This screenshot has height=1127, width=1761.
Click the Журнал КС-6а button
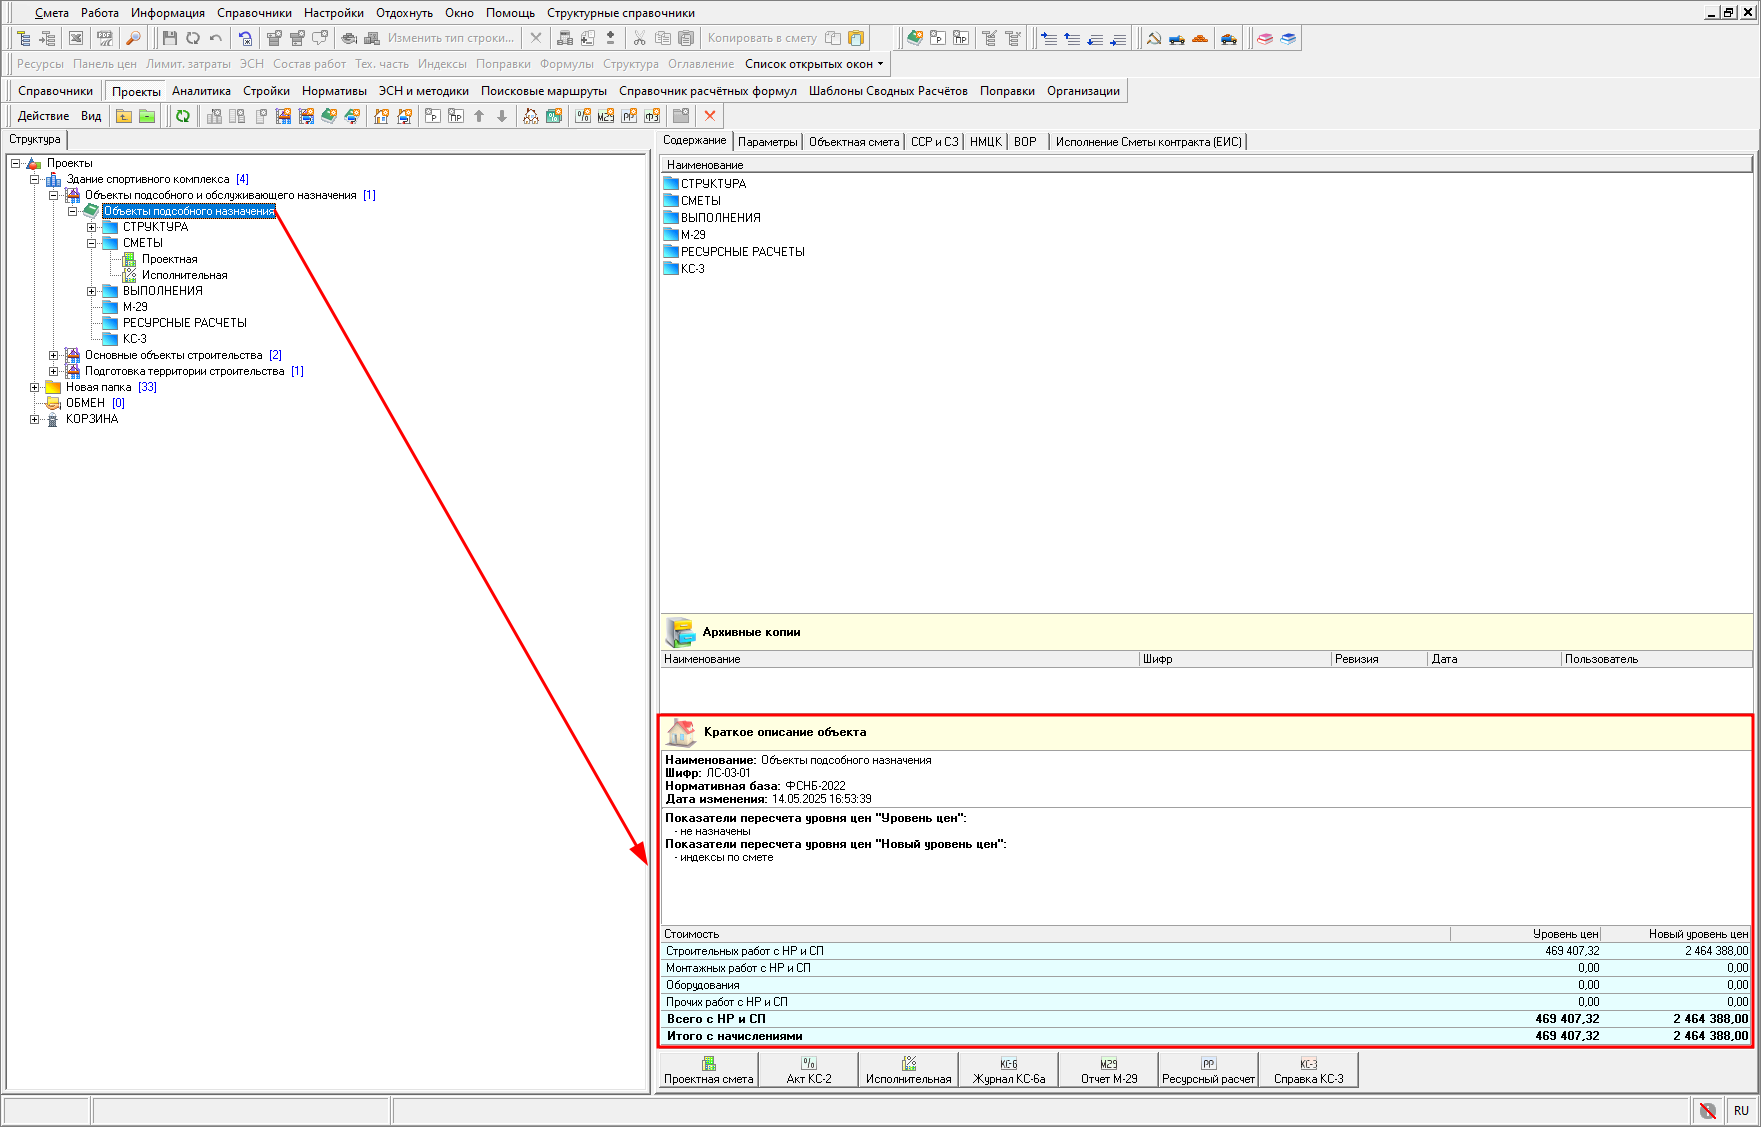click(x=1009, y=1069)
